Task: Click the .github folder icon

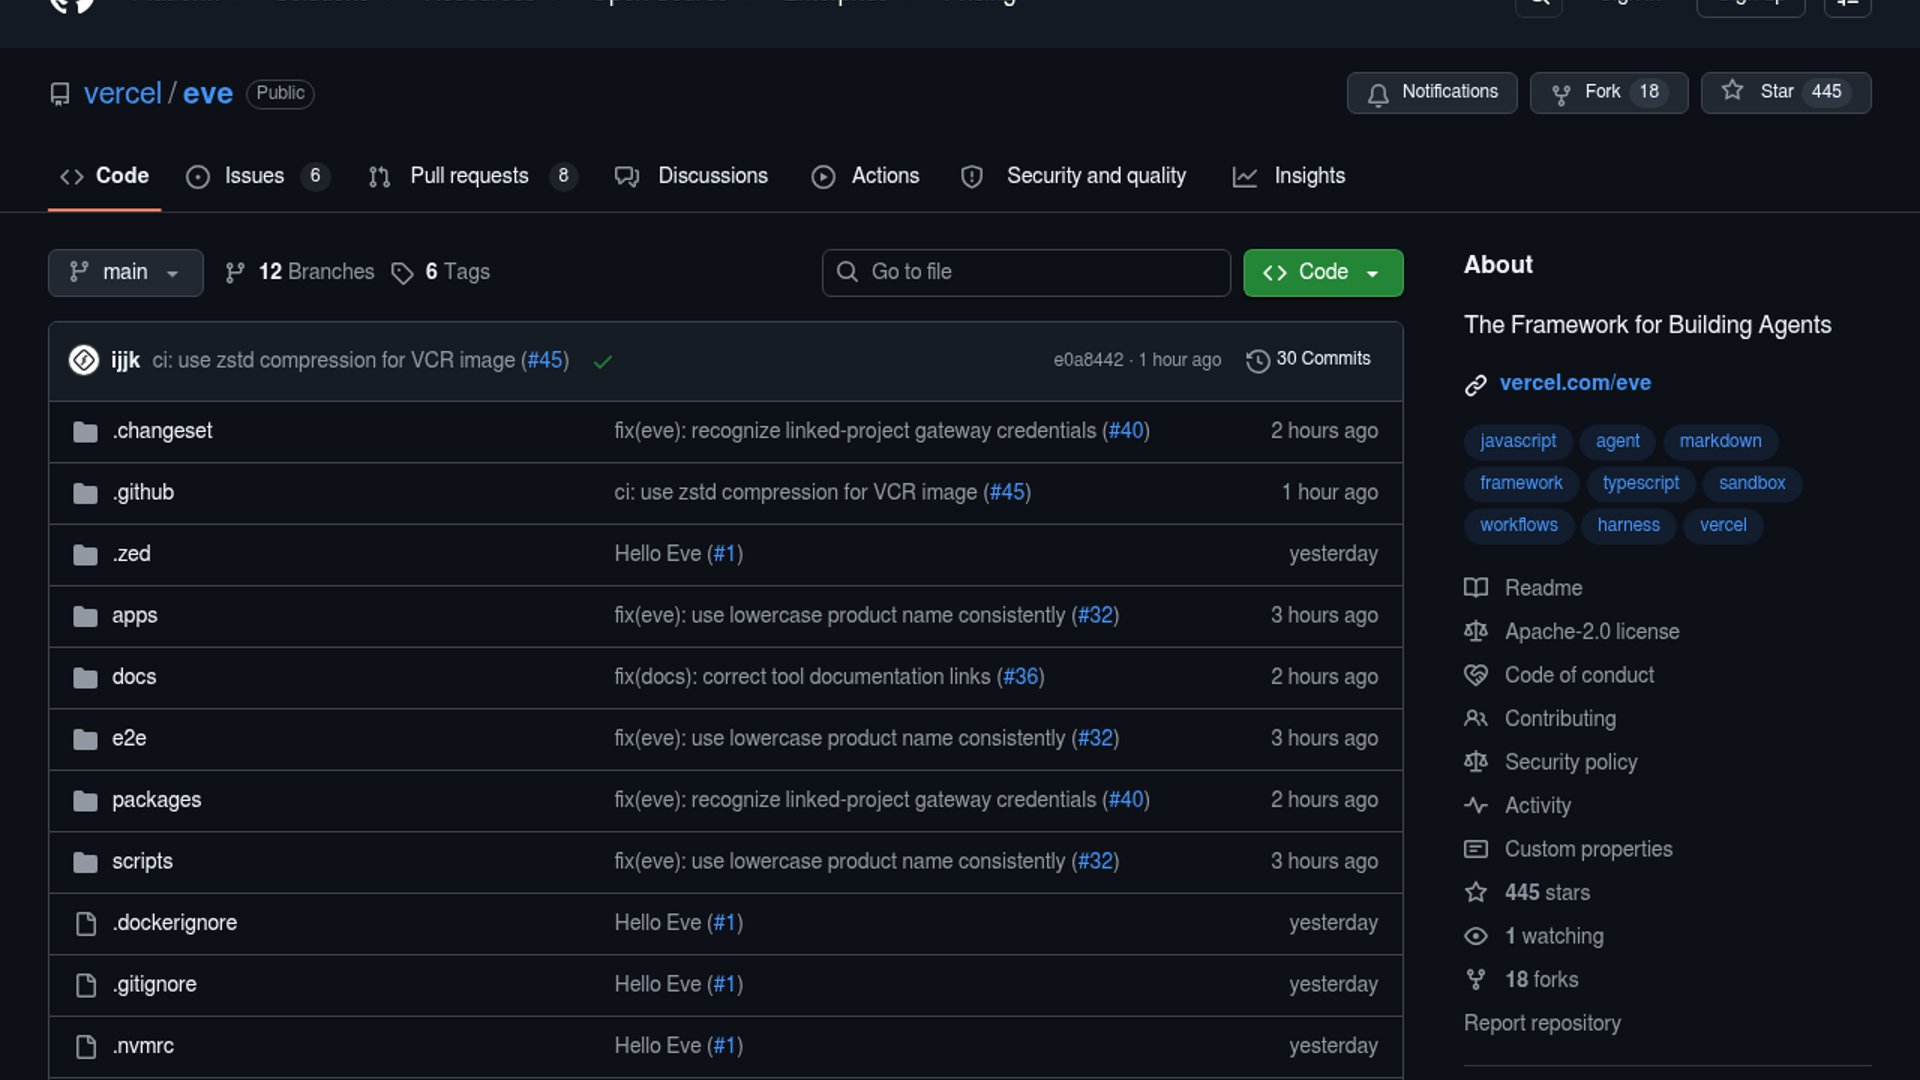Action: click(x=85, y=493)
